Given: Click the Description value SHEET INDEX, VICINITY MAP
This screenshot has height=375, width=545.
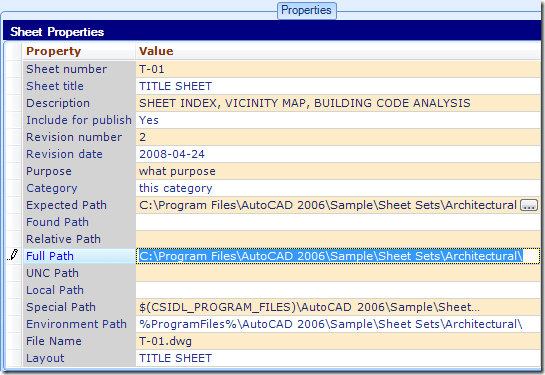Looking at the screenshot, I should click(x=304, y=103).
